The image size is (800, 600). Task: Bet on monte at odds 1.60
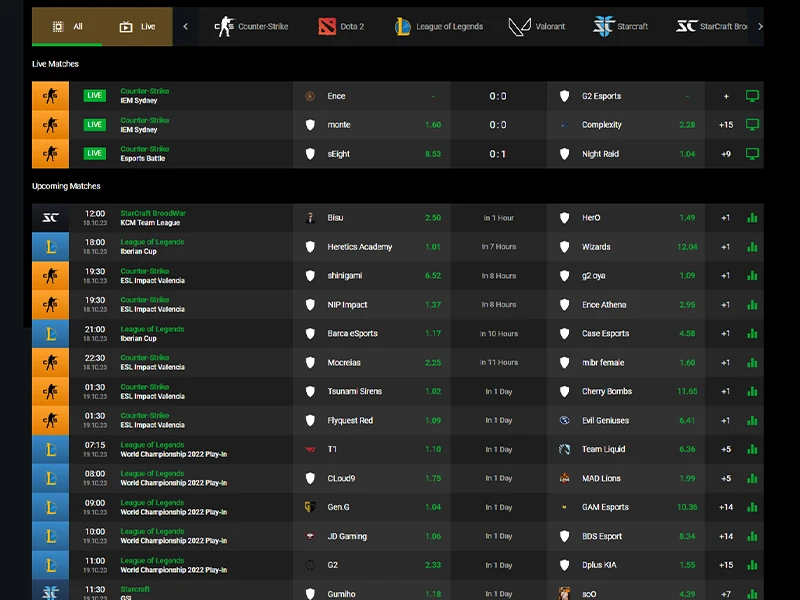433,125
